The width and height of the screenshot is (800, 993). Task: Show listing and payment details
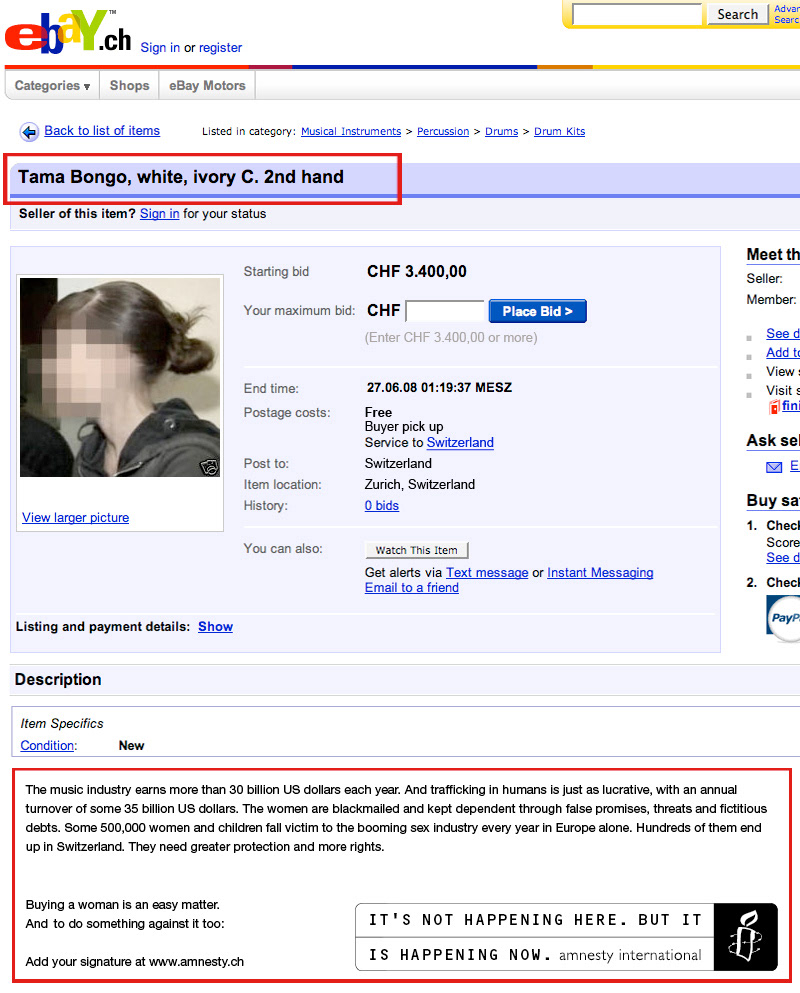click(x=215, y=626)
